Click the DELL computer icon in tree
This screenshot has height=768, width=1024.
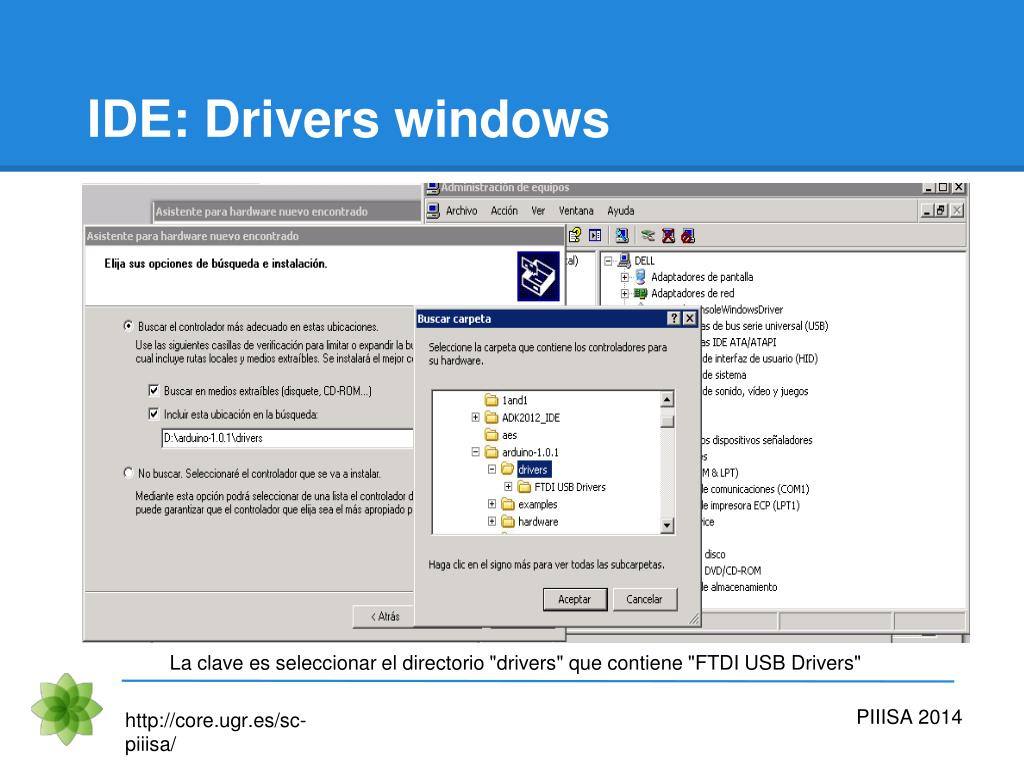[x=624, y=261]
